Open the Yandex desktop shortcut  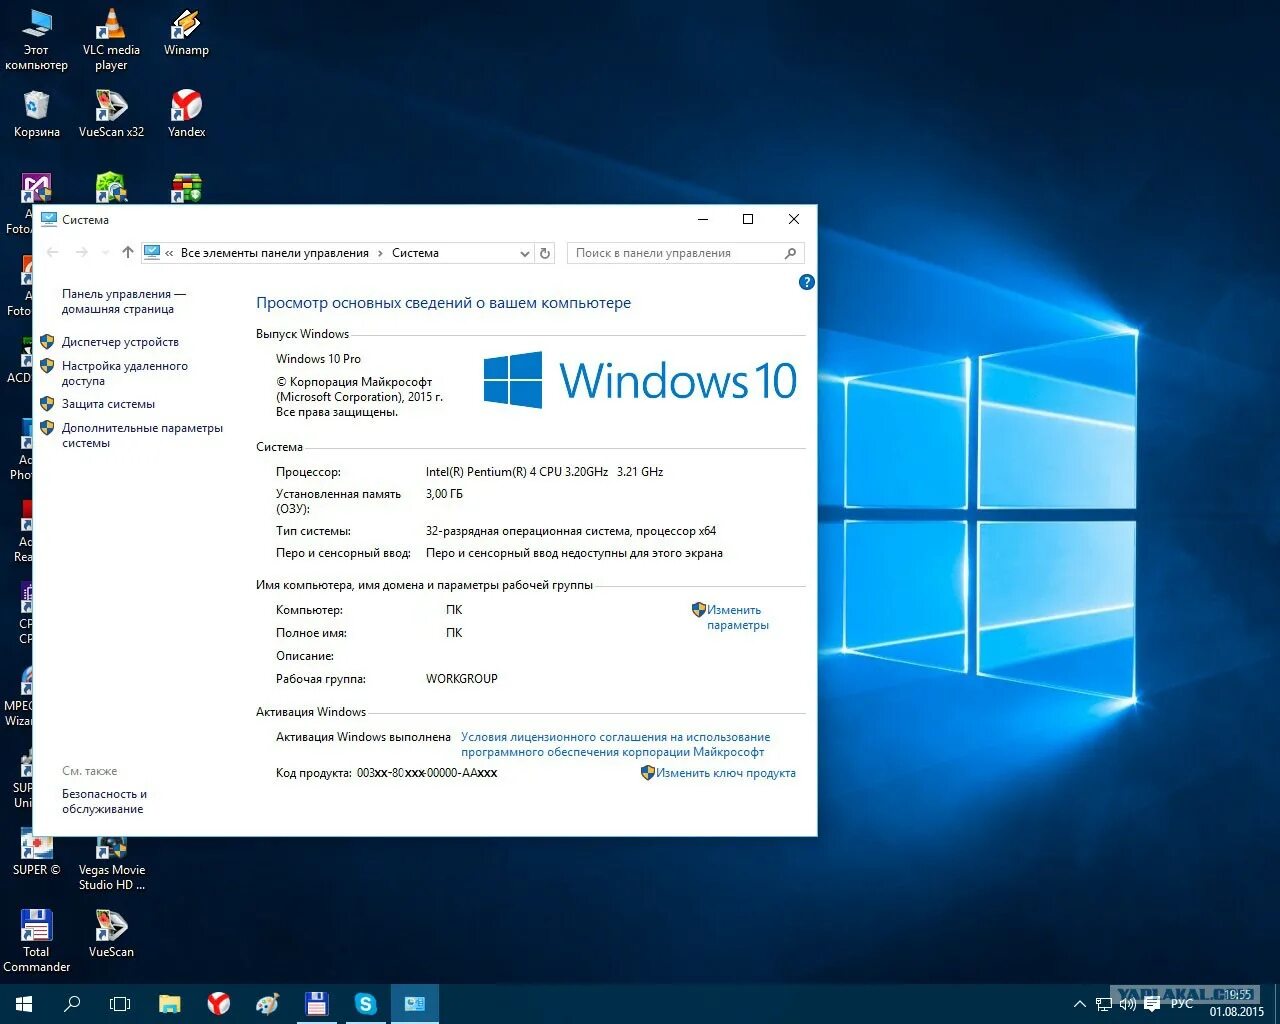tap(186, 113)
